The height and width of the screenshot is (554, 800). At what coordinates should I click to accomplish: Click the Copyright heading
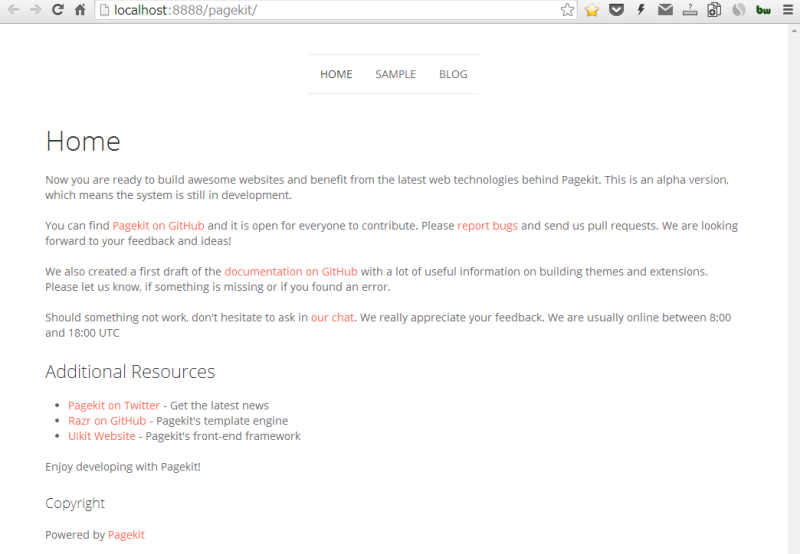(x=75, y=503)
